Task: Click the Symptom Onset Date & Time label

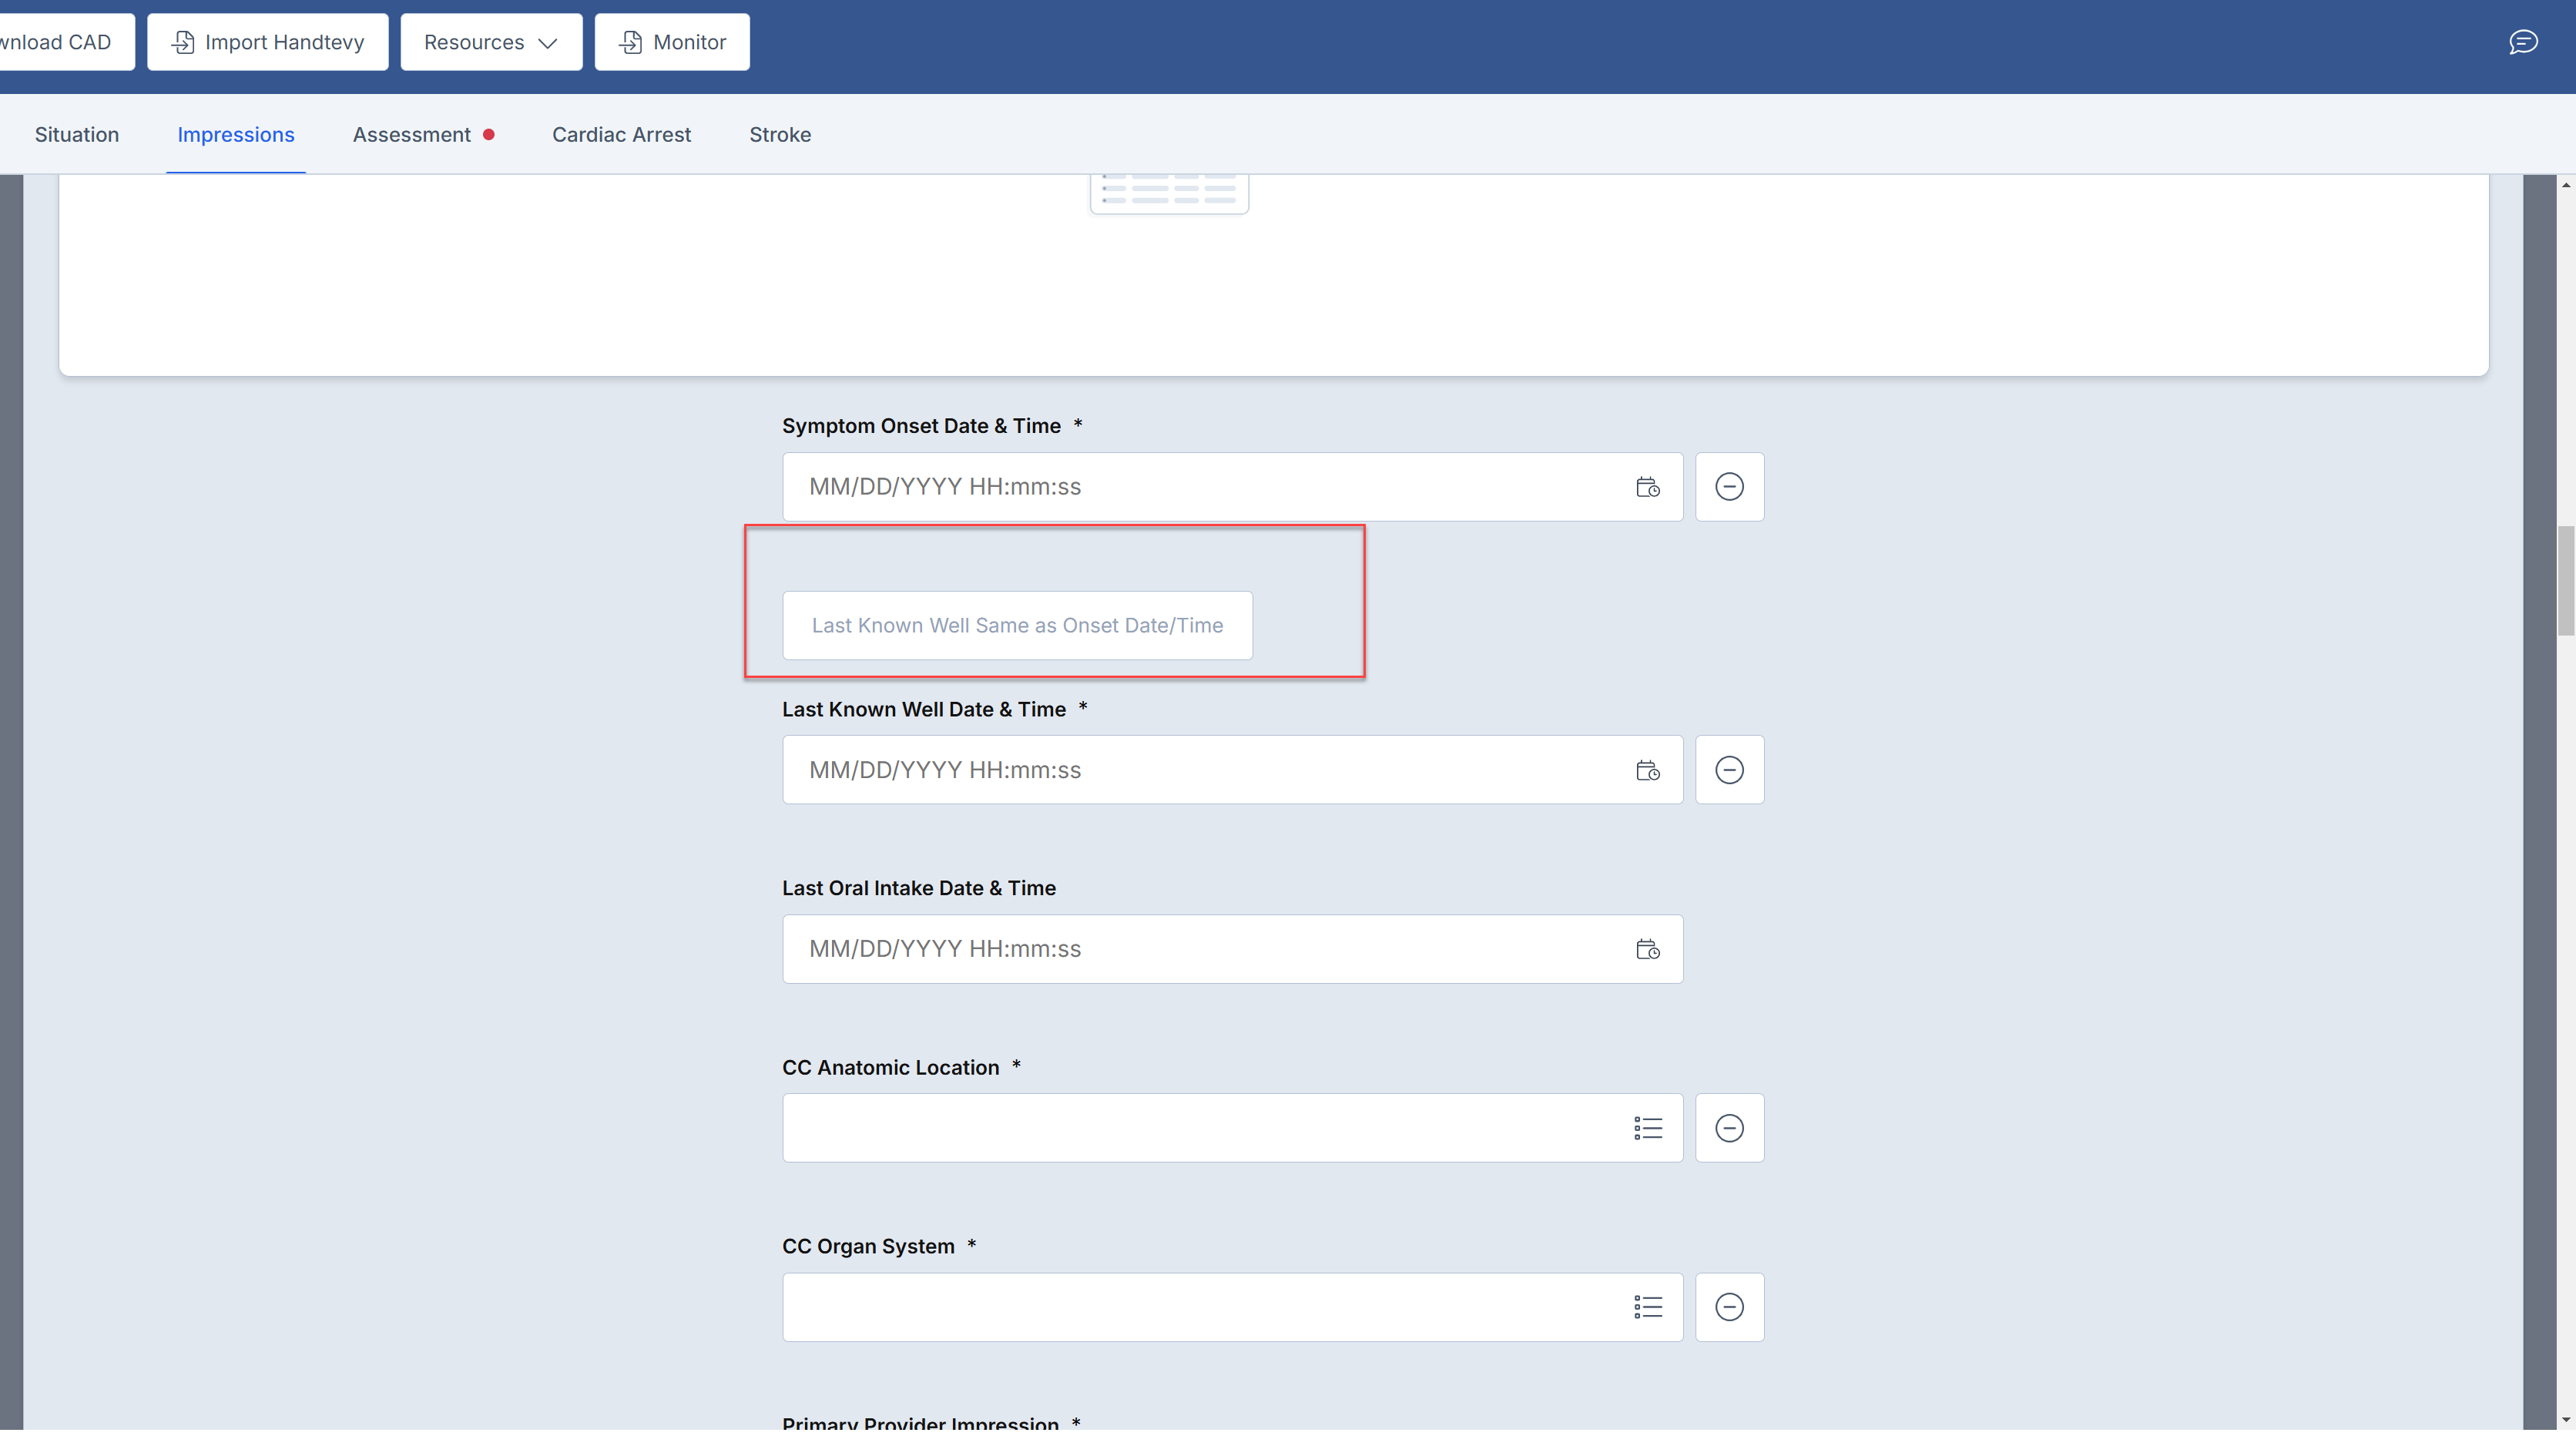Action: [921, 426]
